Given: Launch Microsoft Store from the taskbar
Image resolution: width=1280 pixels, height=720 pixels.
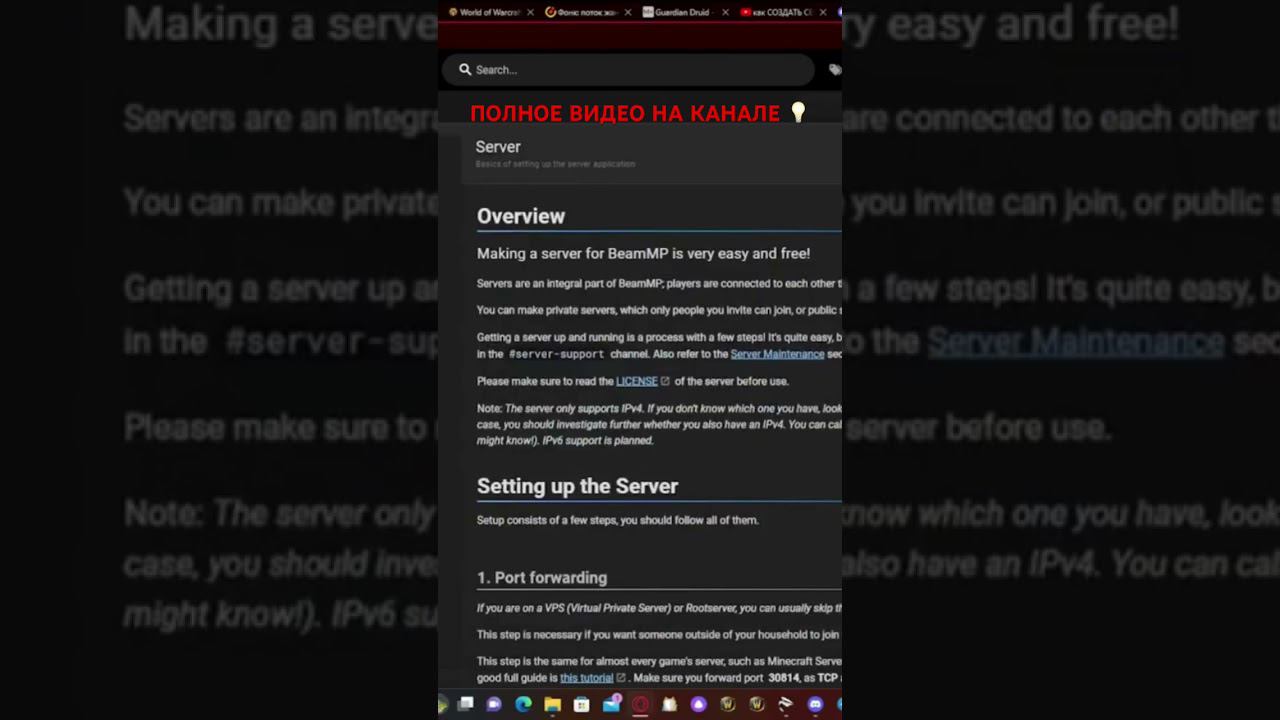Looking at the screenshot, I should click(x=582, y=704).
